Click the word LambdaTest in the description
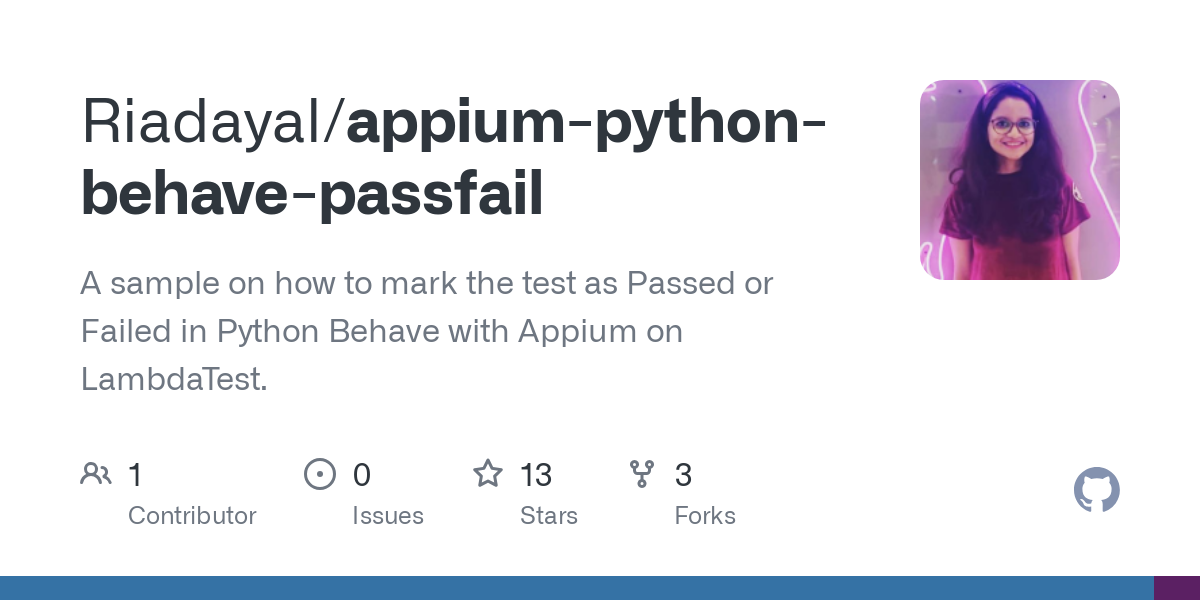 tap(174, 380)
